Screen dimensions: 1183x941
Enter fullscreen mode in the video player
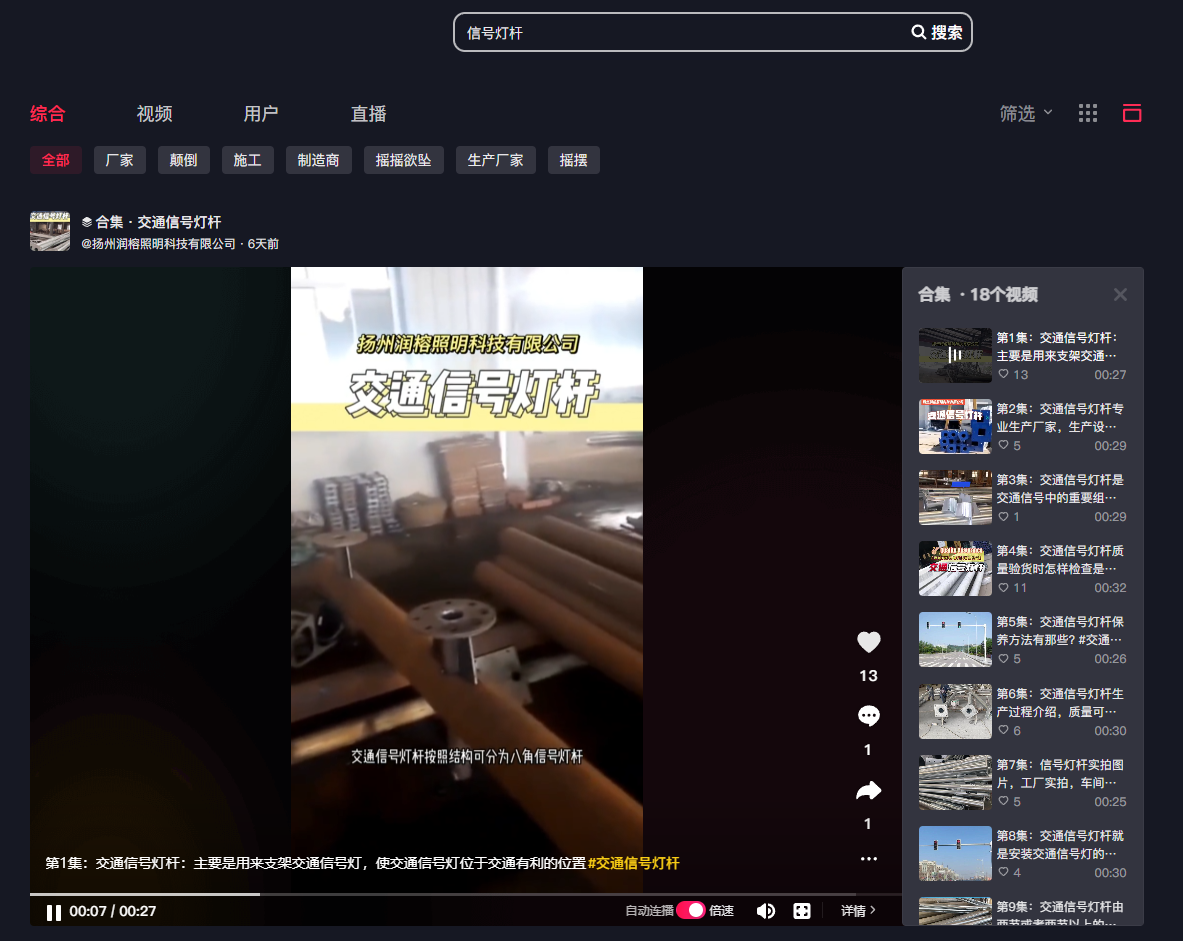click(x=802, y=911)
